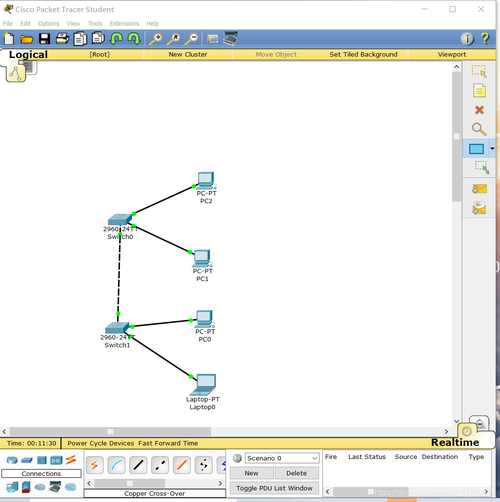Viewport: 500px width, 502px height.
Task: Open the Edit menu
Action: click(25, 23)
